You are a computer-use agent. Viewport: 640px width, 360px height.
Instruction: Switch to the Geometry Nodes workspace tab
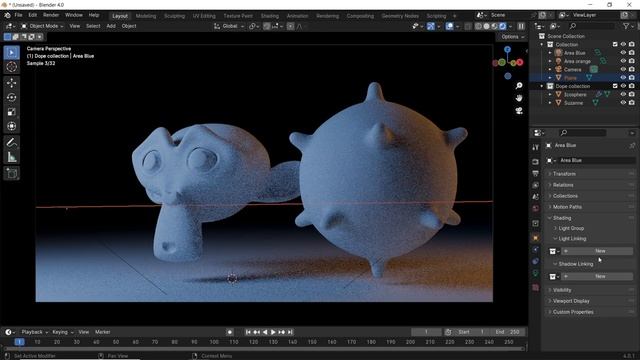coord(400,16)
